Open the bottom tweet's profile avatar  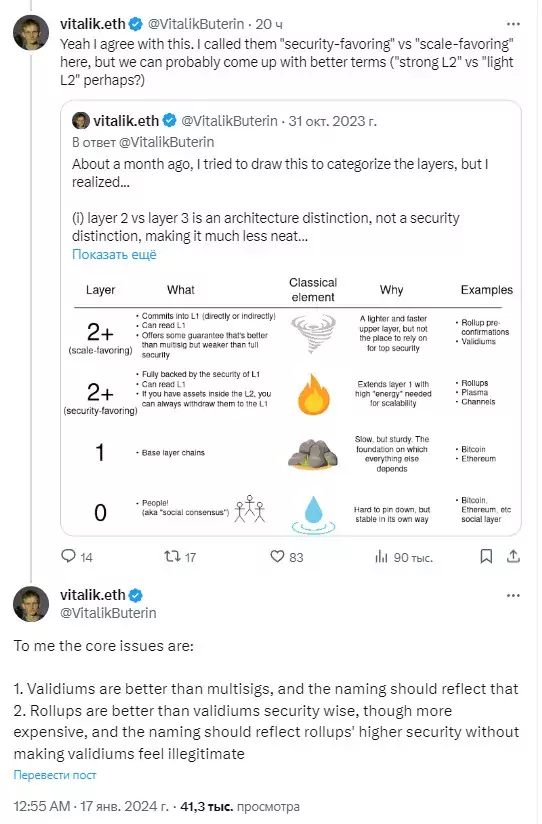click(30, 603)
